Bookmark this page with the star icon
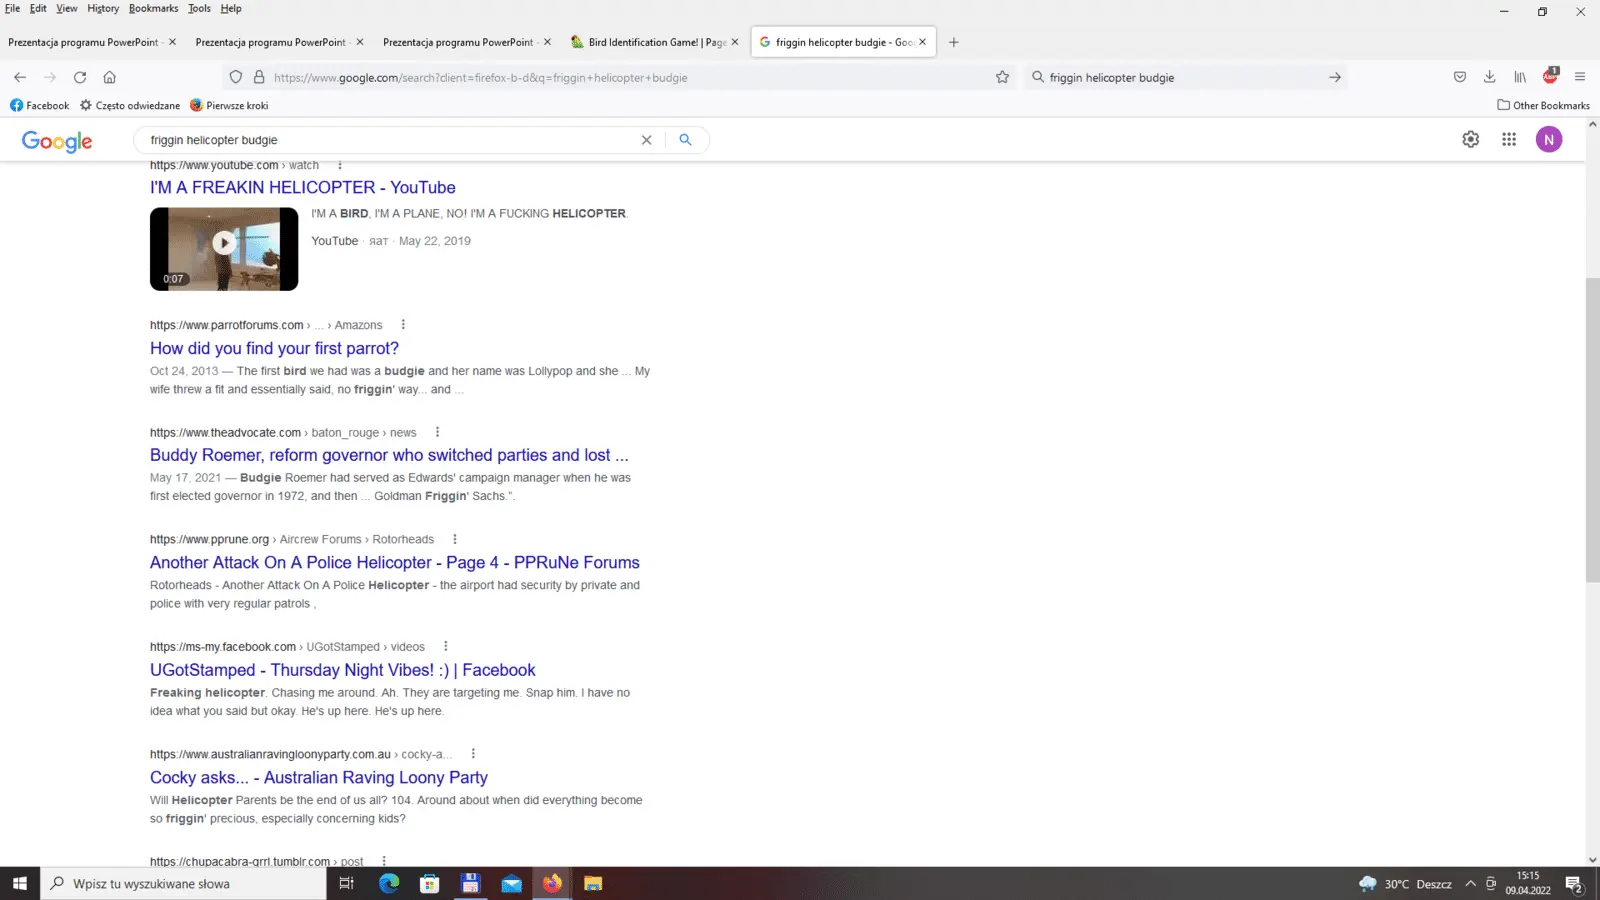The width and height of the screenshot is (1600, 900). pos(1002,77)
